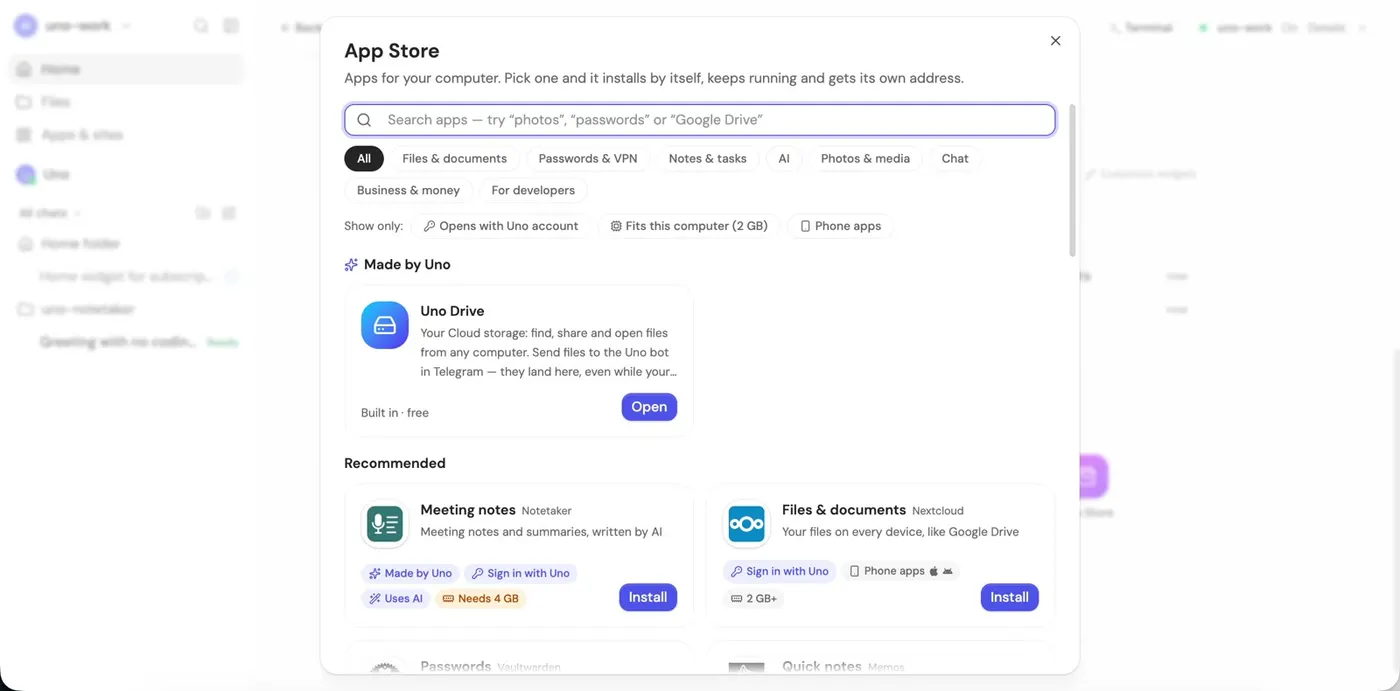This screenshot has width=1400, height=691.
Task: Click the Terminal button in background top bar
Action: coord(1142,28)
